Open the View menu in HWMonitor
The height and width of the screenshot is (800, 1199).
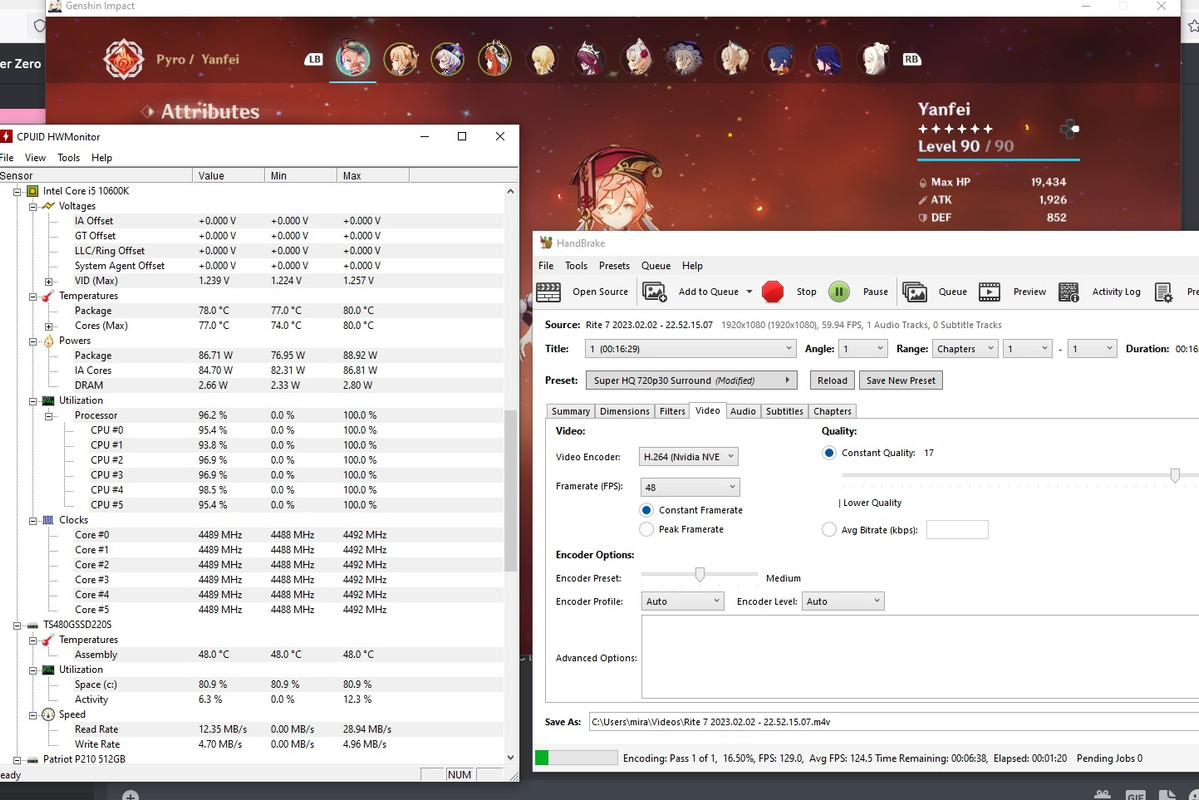pos(35,158)
